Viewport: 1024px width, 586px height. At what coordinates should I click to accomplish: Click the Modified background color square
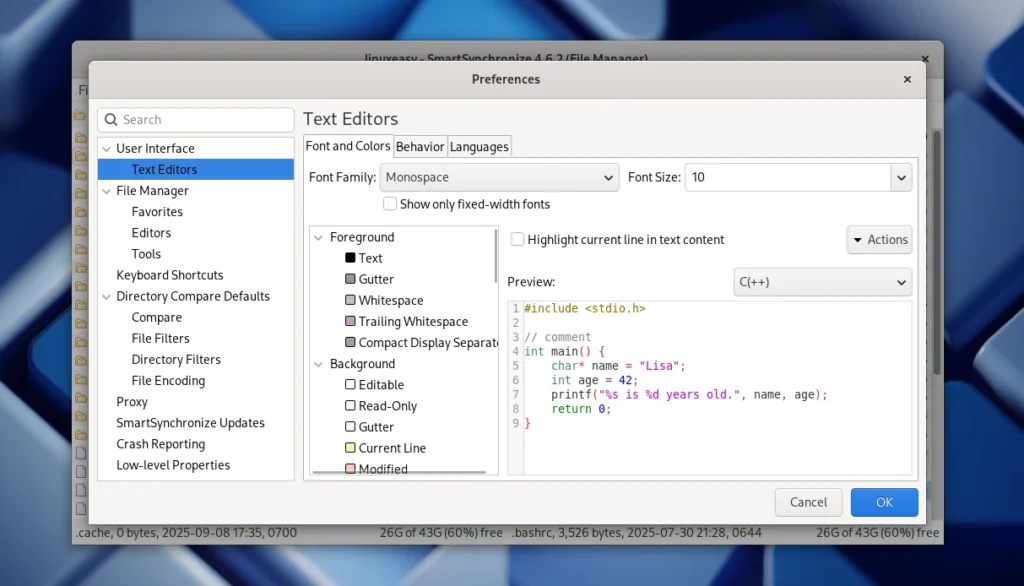pos(350,468)
